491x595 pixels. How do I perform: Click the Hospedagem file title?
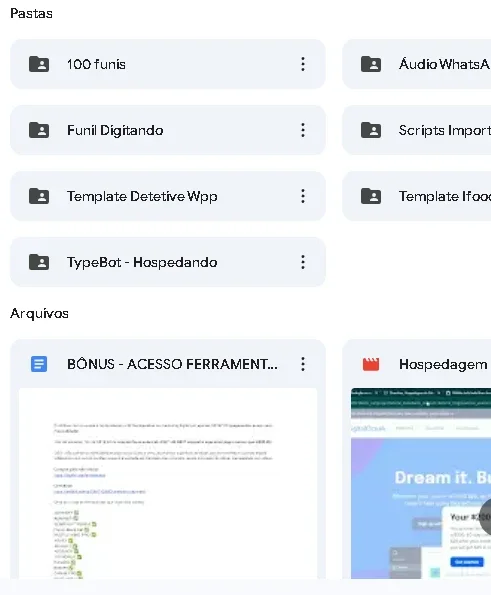443,365
